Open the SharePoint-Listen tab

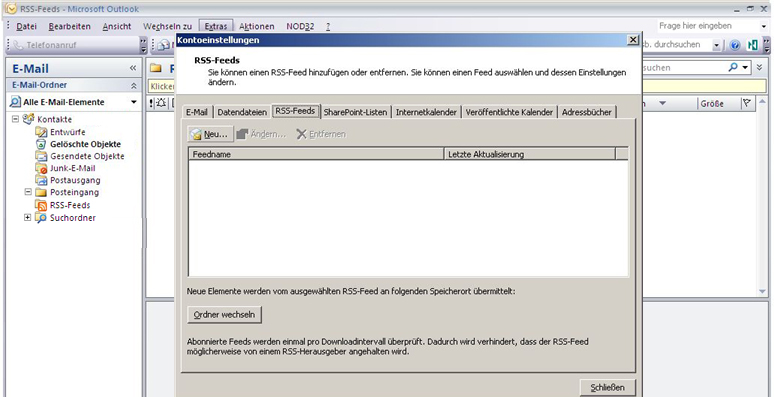355,112
